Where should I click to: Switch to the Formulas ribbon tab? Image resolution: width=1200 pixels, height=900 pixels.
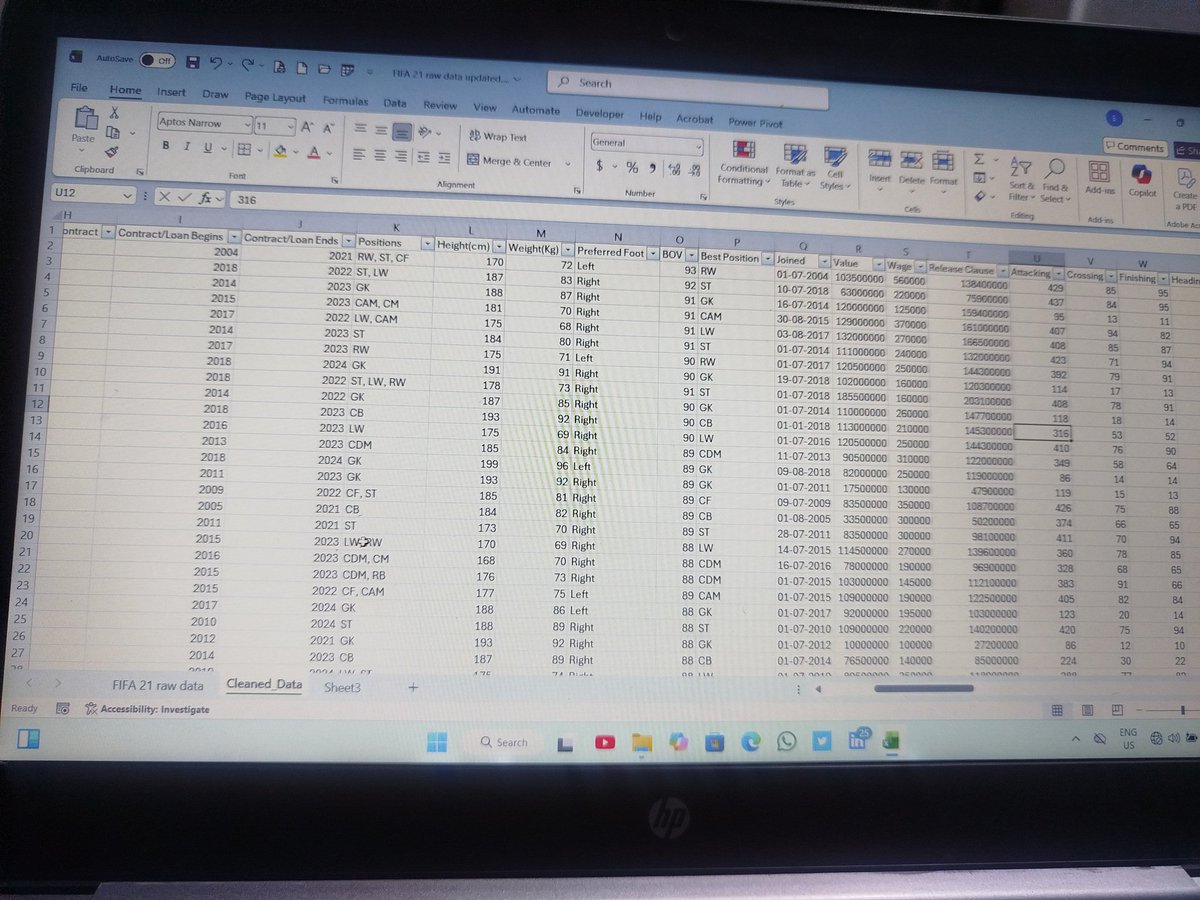[345, 101]
